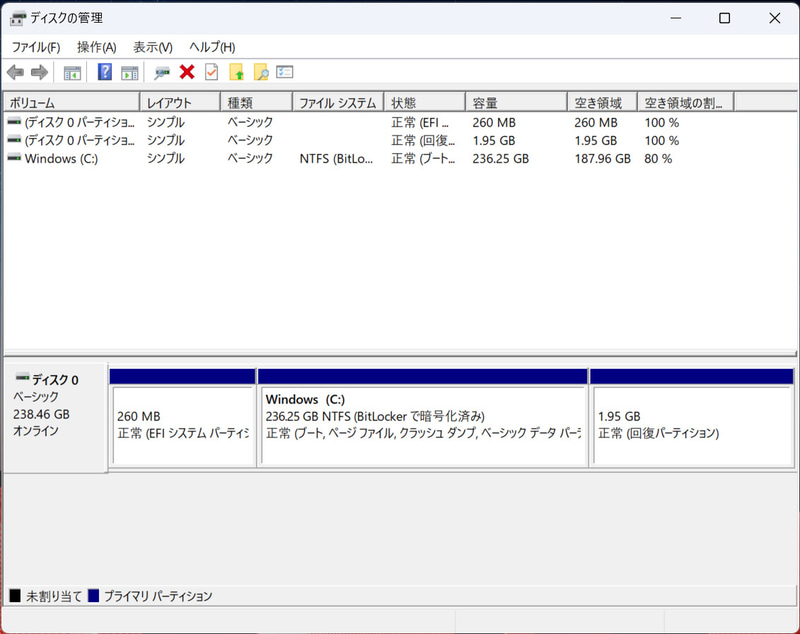The height and width of the screenshot is (634, 800).
Task: Click the settings list view toolbar icon
Action: pos(285,72)
